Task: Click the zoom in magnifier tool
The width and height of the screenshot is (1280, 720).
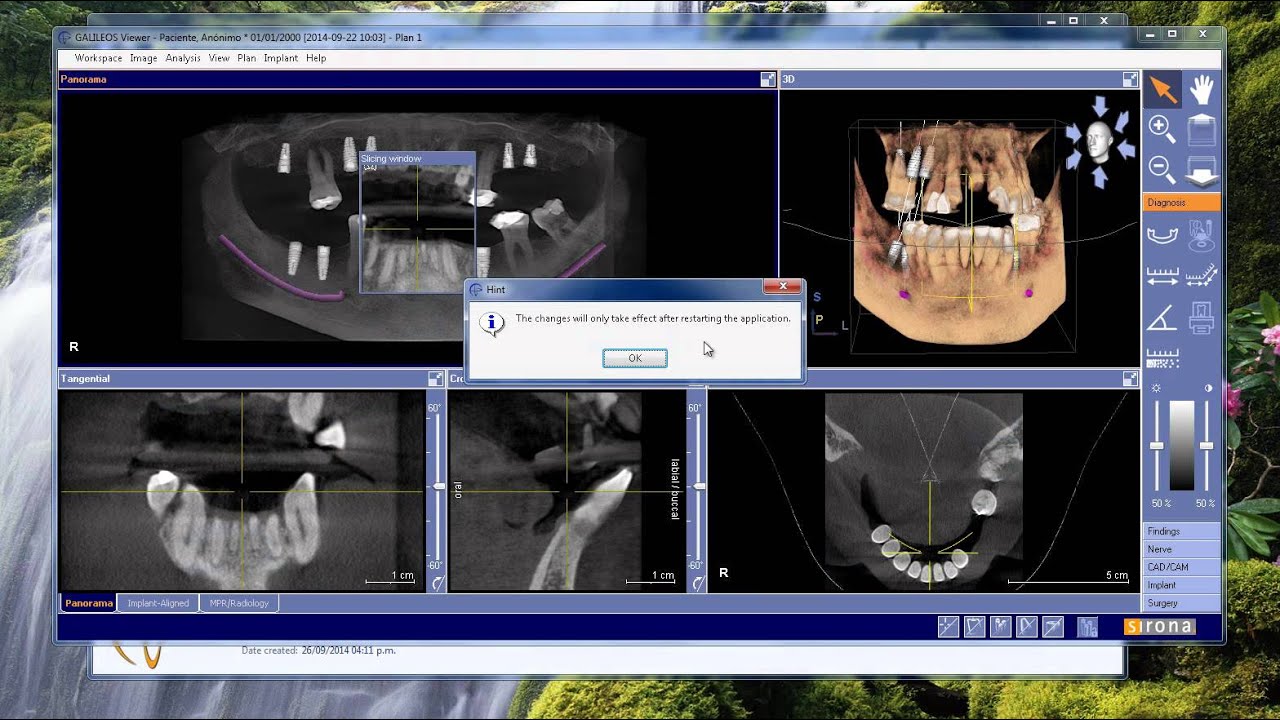Action: [1162, 128]
